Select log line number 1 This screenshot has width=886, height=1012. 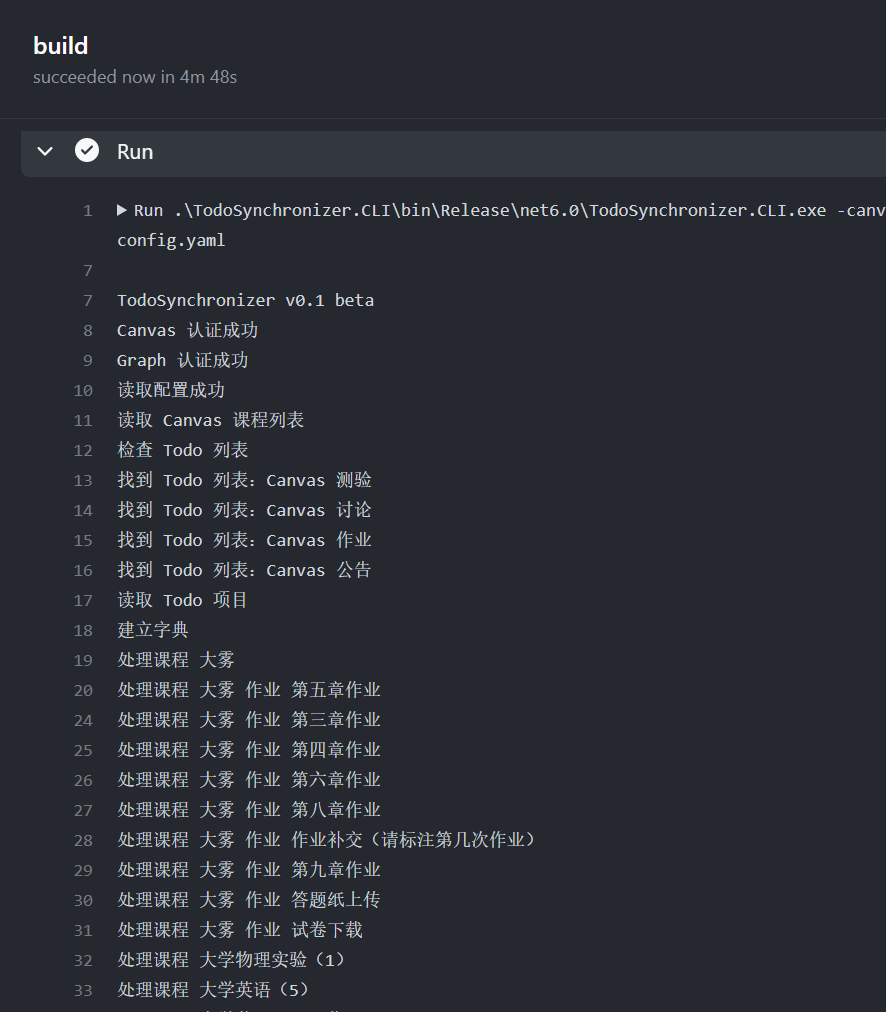coord(87,211)
